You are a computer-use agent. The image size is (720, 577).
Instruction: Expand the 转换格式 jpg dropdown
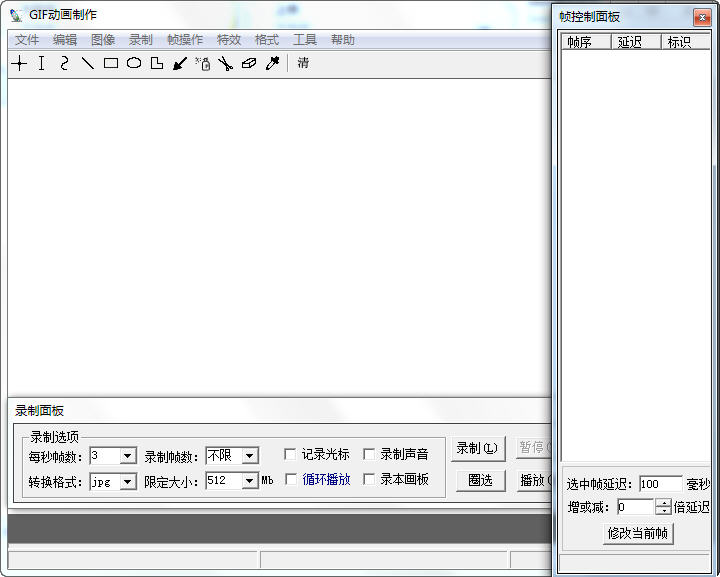[x=127, y=482]
